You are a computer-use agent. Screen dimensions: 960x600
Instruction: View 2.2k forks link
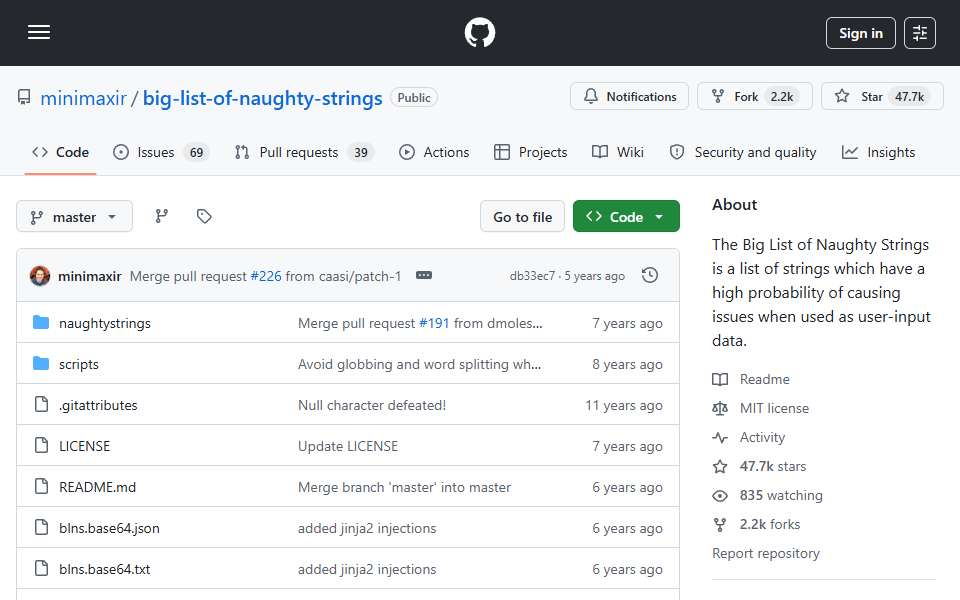770,525
